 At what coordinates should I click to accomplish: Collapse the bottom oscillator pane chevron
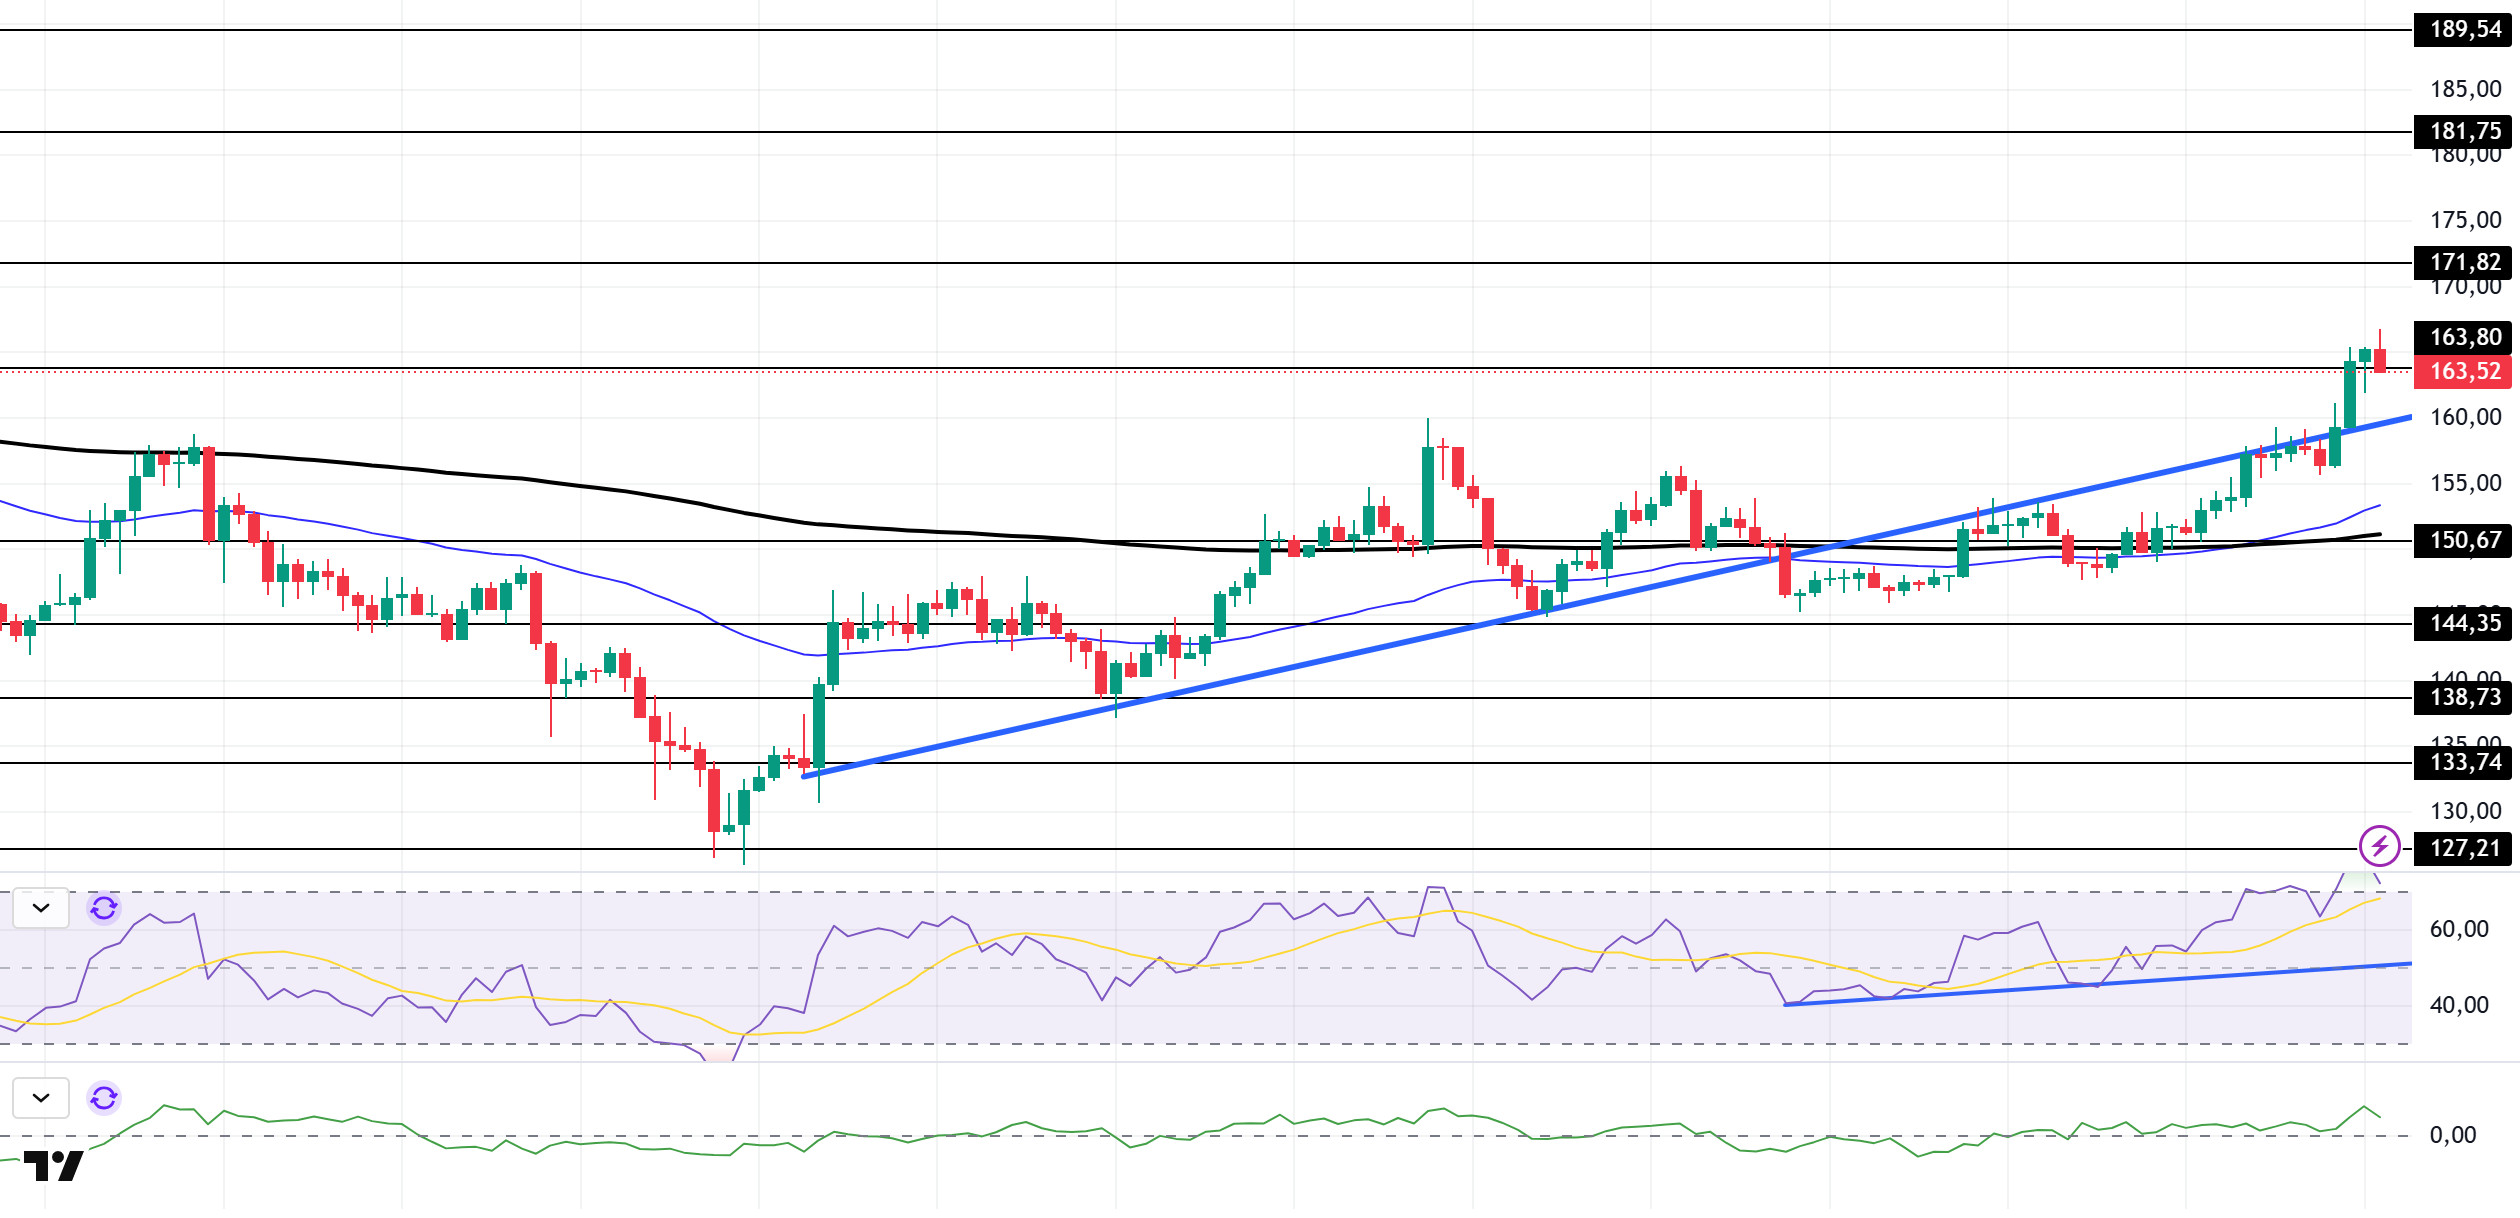click(x=41, y=1098)
